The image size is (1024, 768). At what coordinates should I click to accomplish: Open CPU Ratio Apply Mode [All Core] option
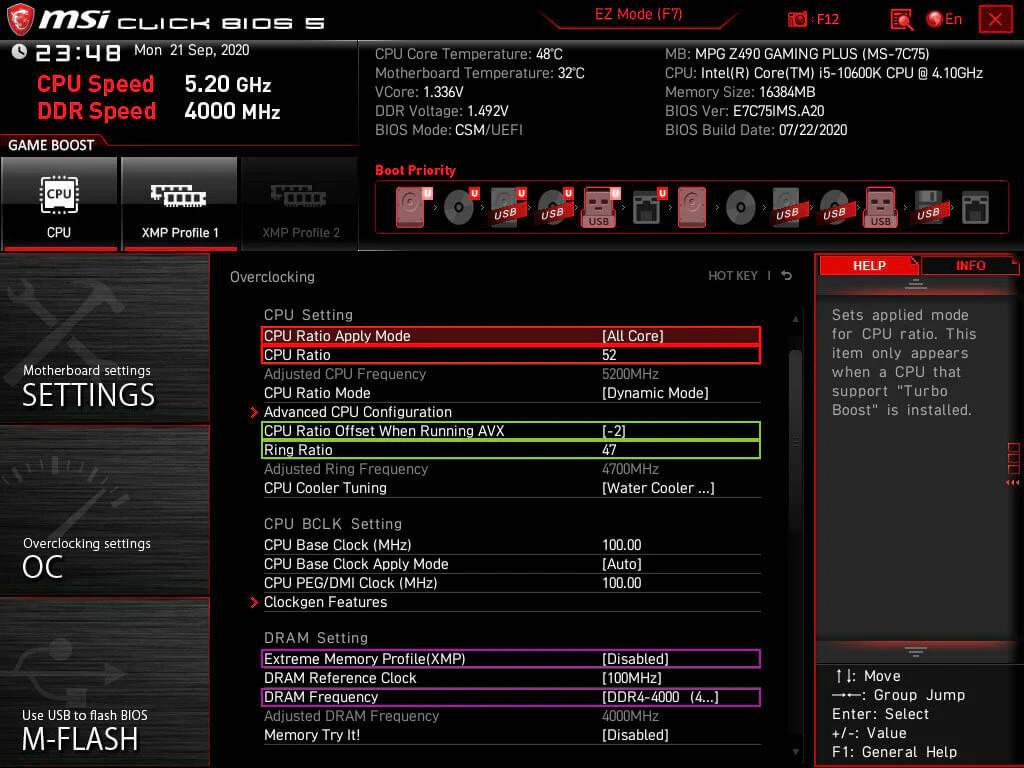(511, 336)
